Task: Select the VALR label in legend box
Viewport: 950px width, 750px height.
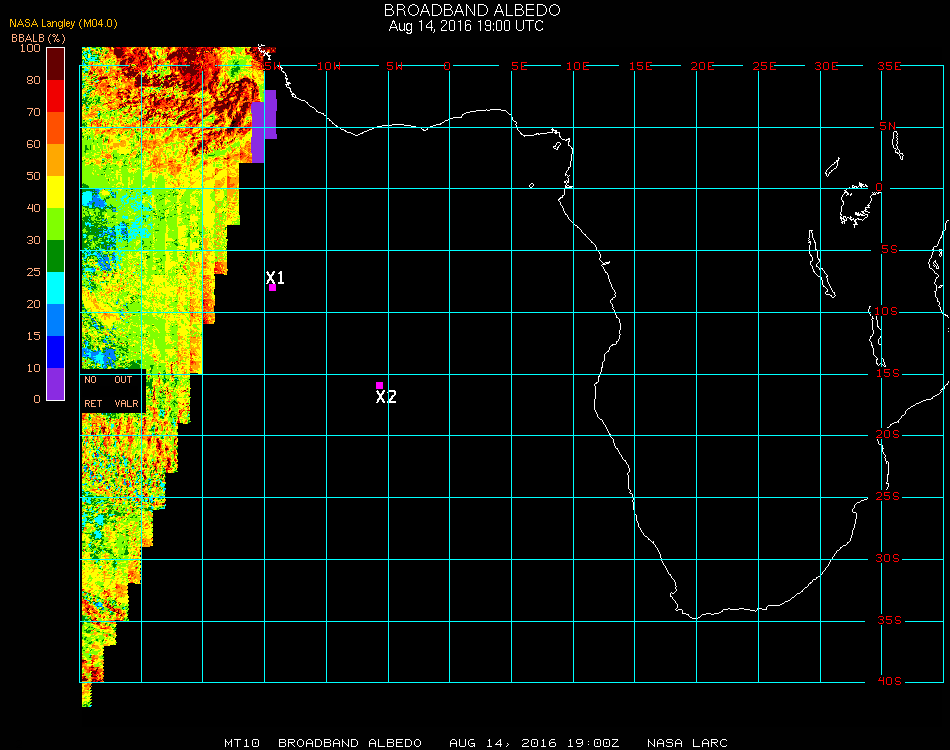Action: point(126,403)
